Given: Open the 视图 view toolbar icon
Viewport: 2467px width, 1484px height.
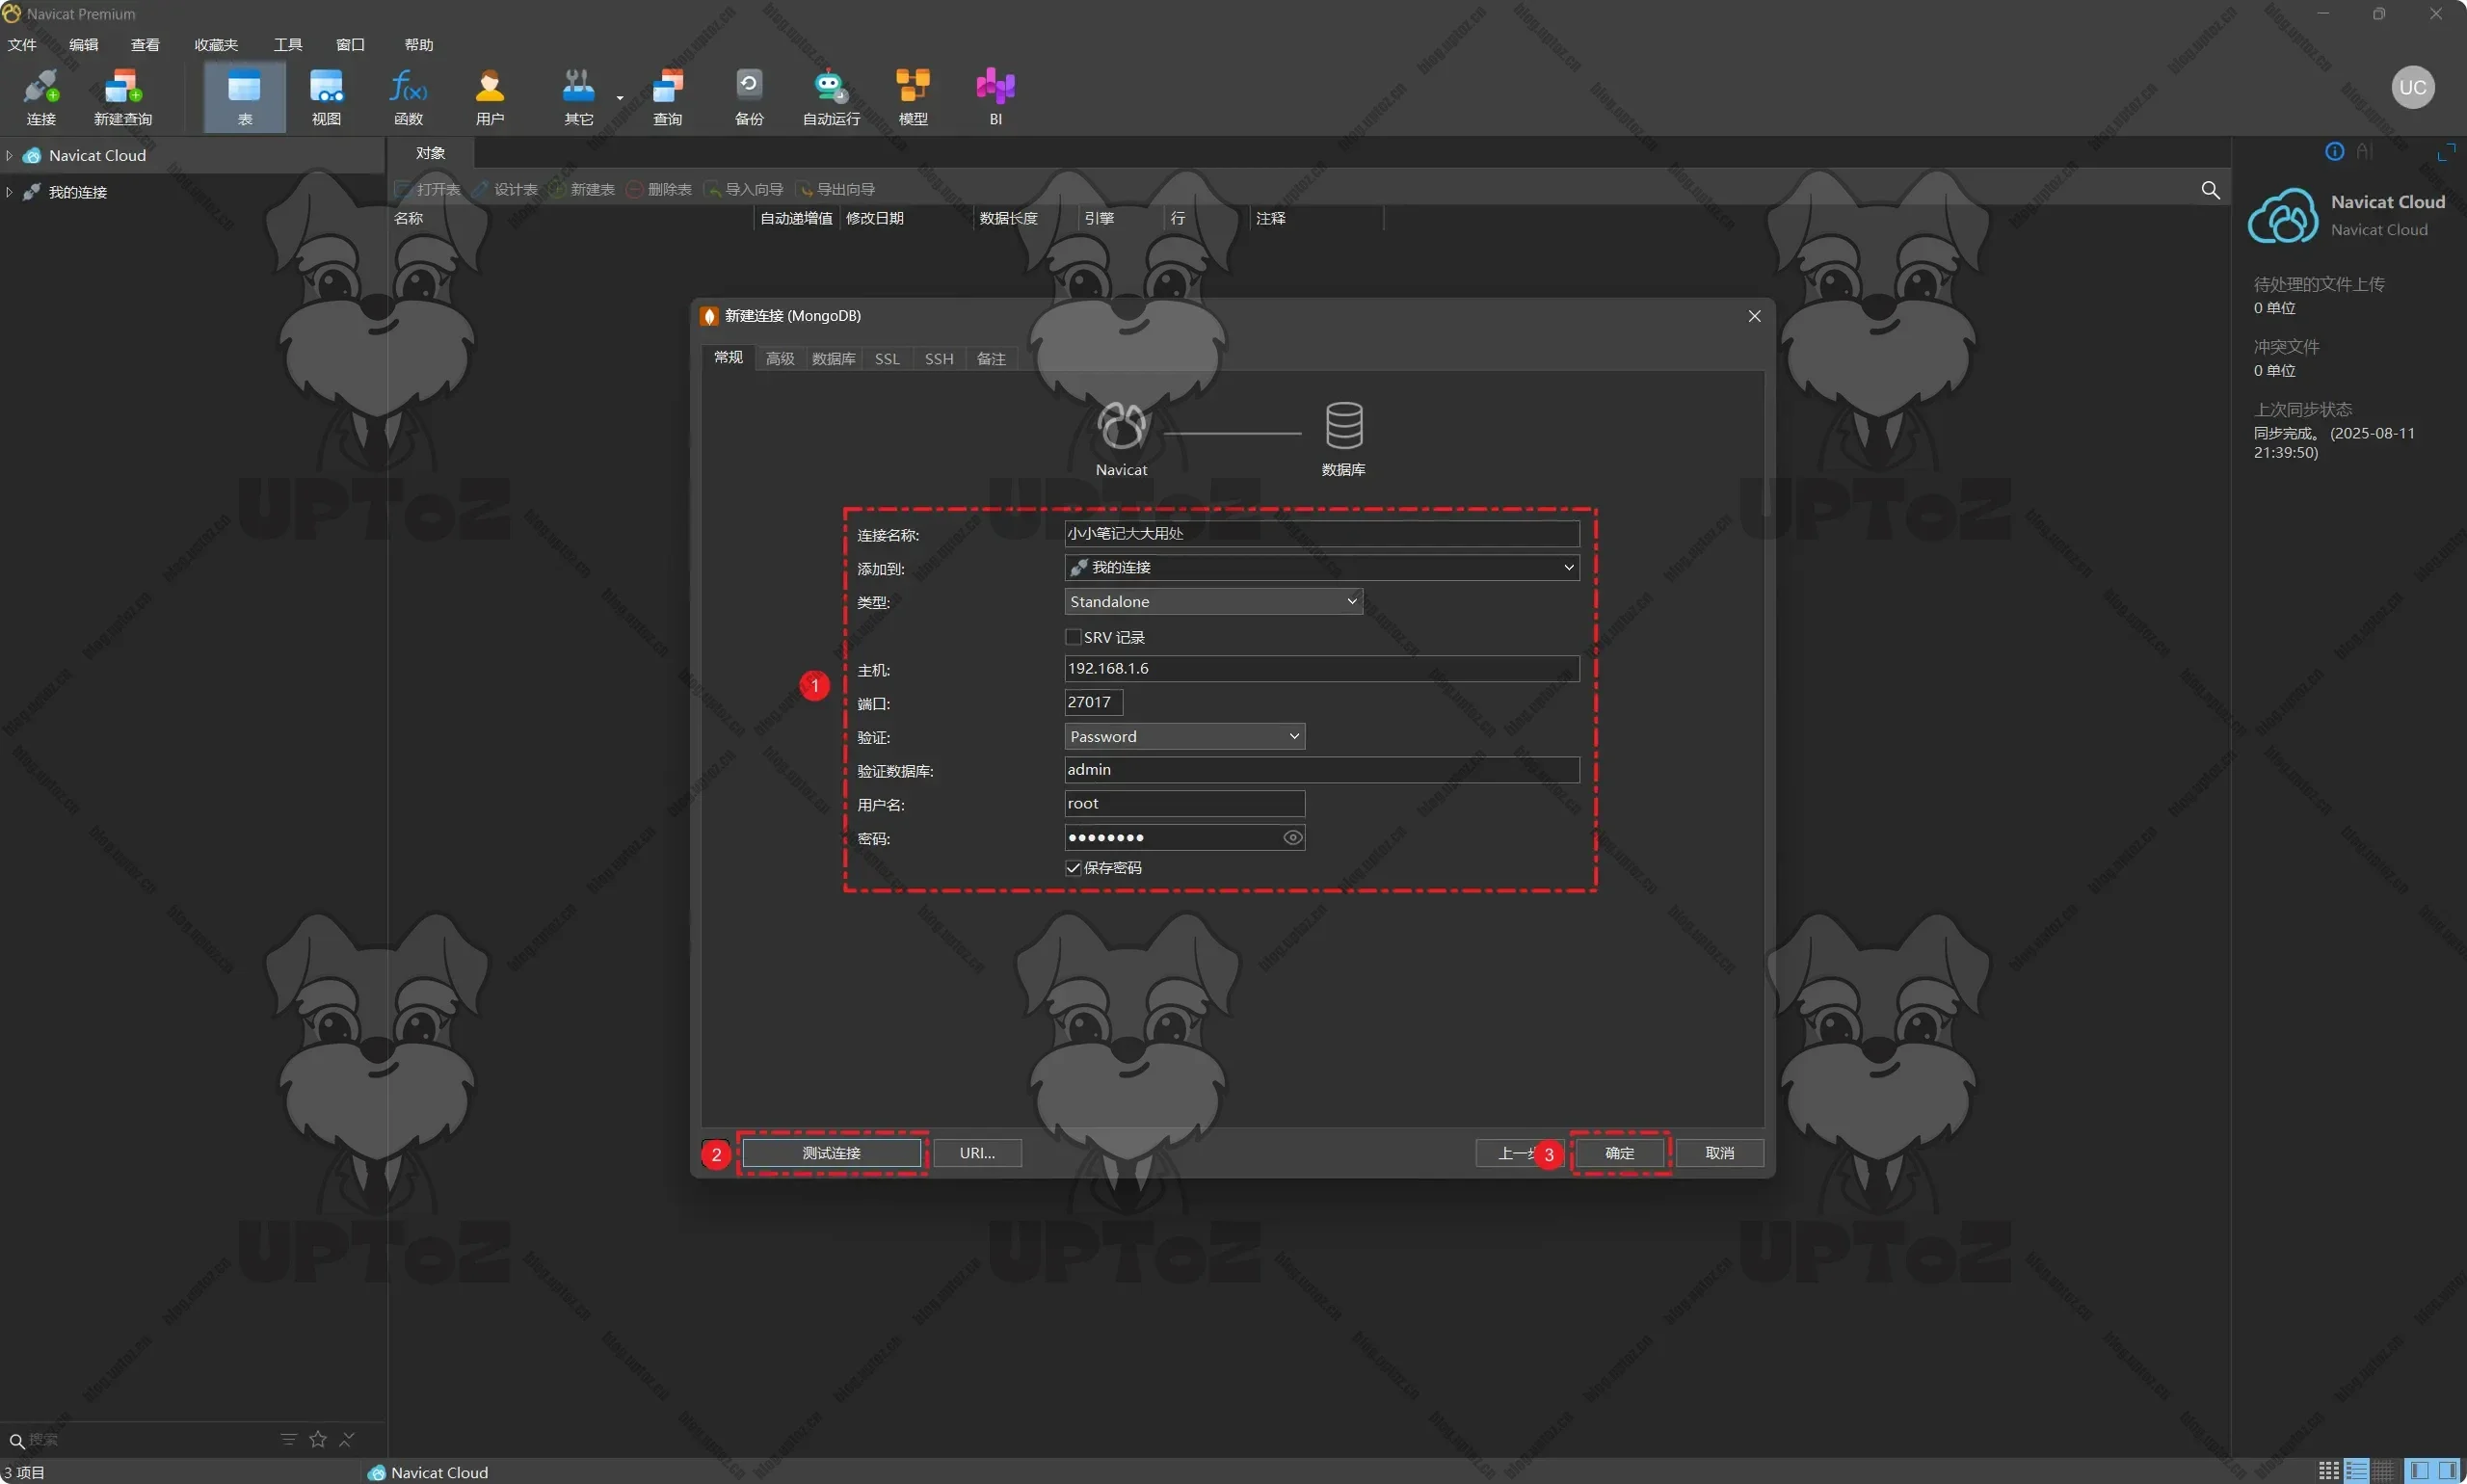Looking at the screenshot, I should tap(327, 97).
